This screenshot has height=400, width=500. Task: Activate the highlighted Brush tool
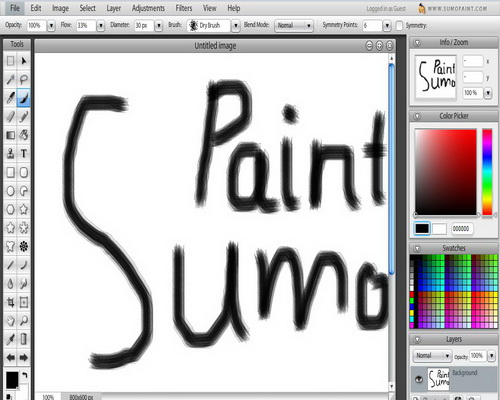(24, 98)
